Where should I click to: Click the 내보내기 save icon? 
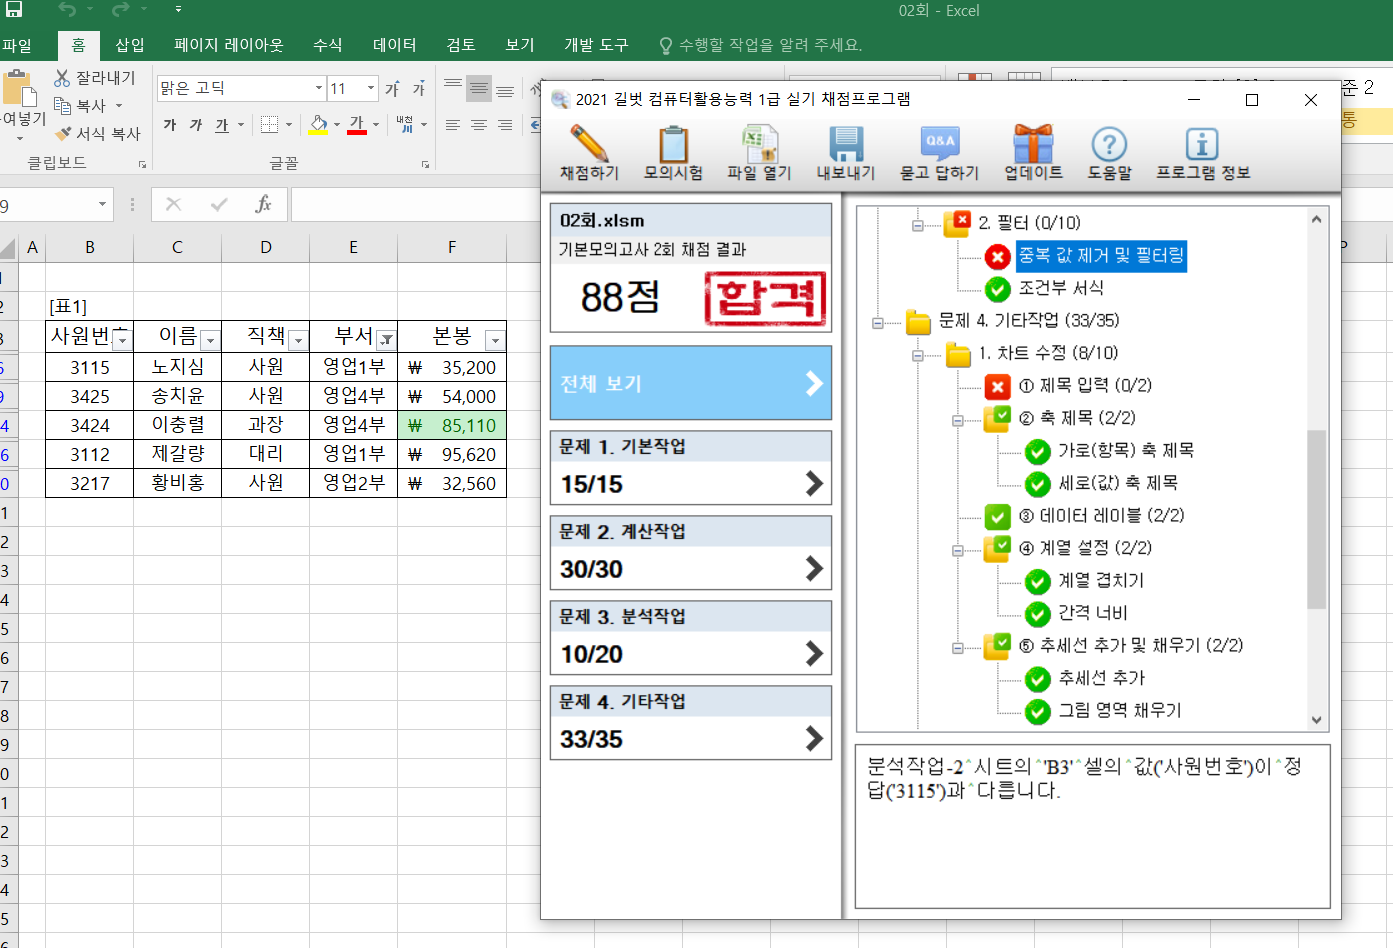845,146
